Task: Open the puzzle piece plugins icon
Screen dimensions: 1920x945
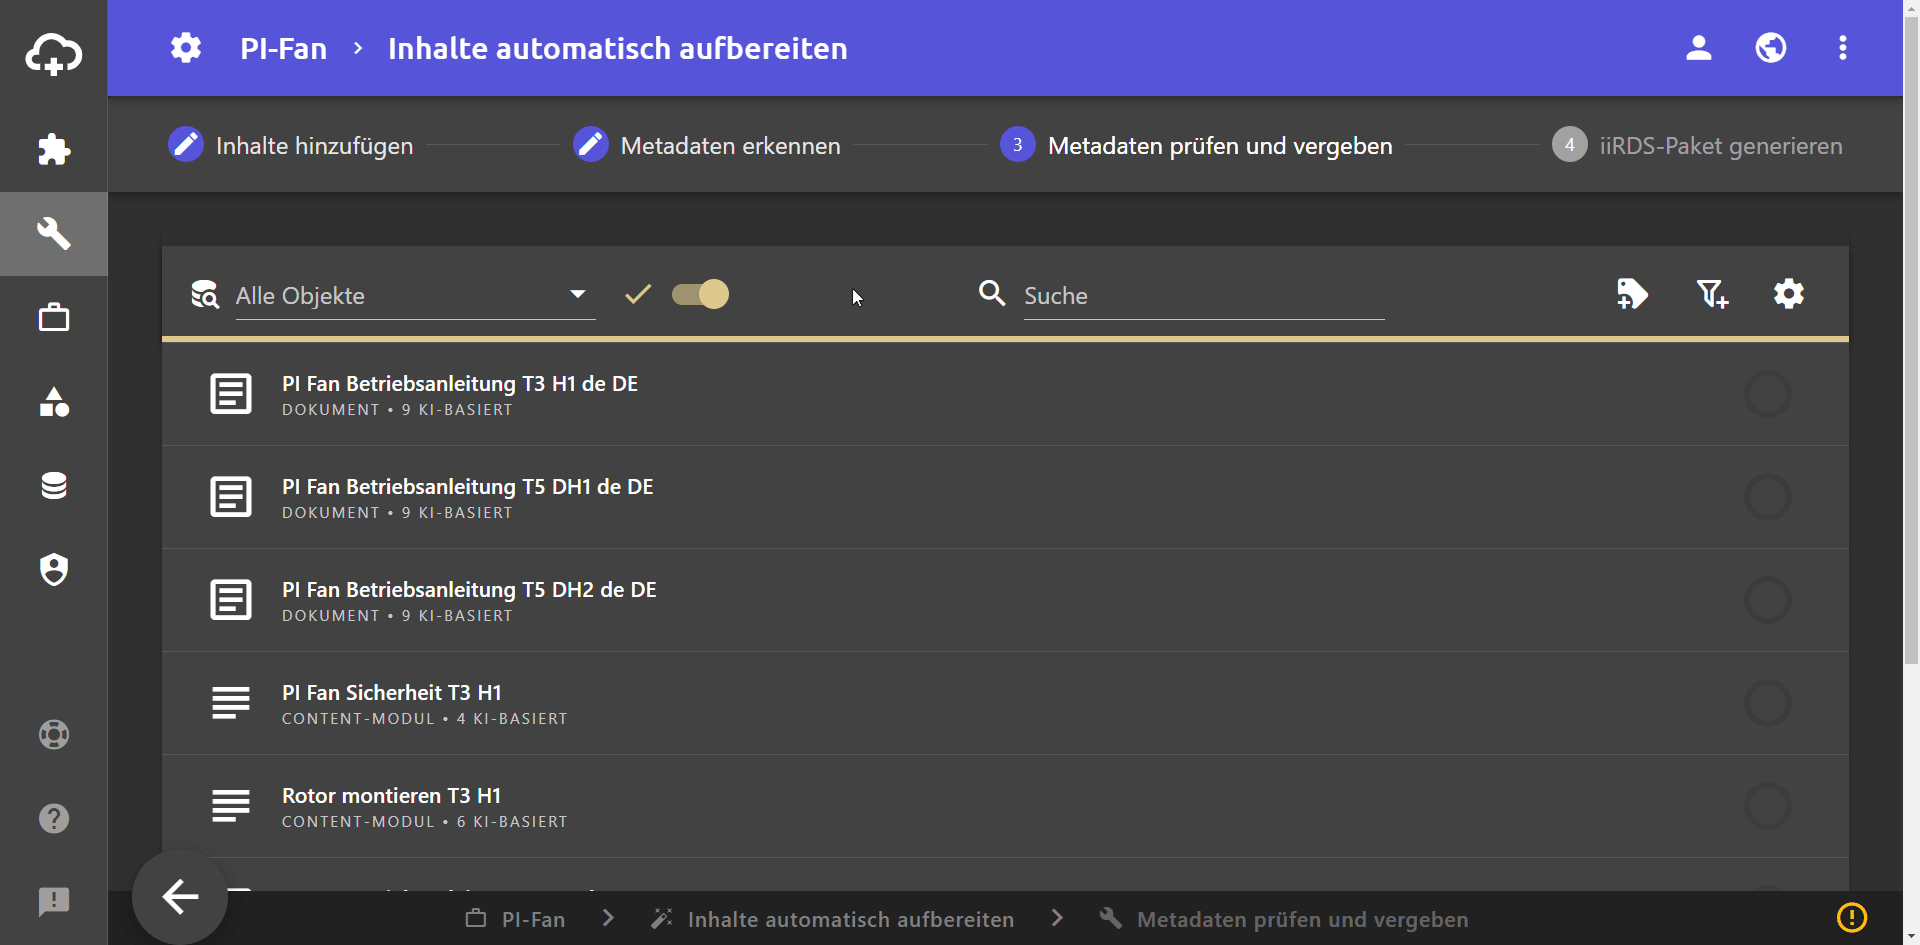Action: click(x=54, y=150)
